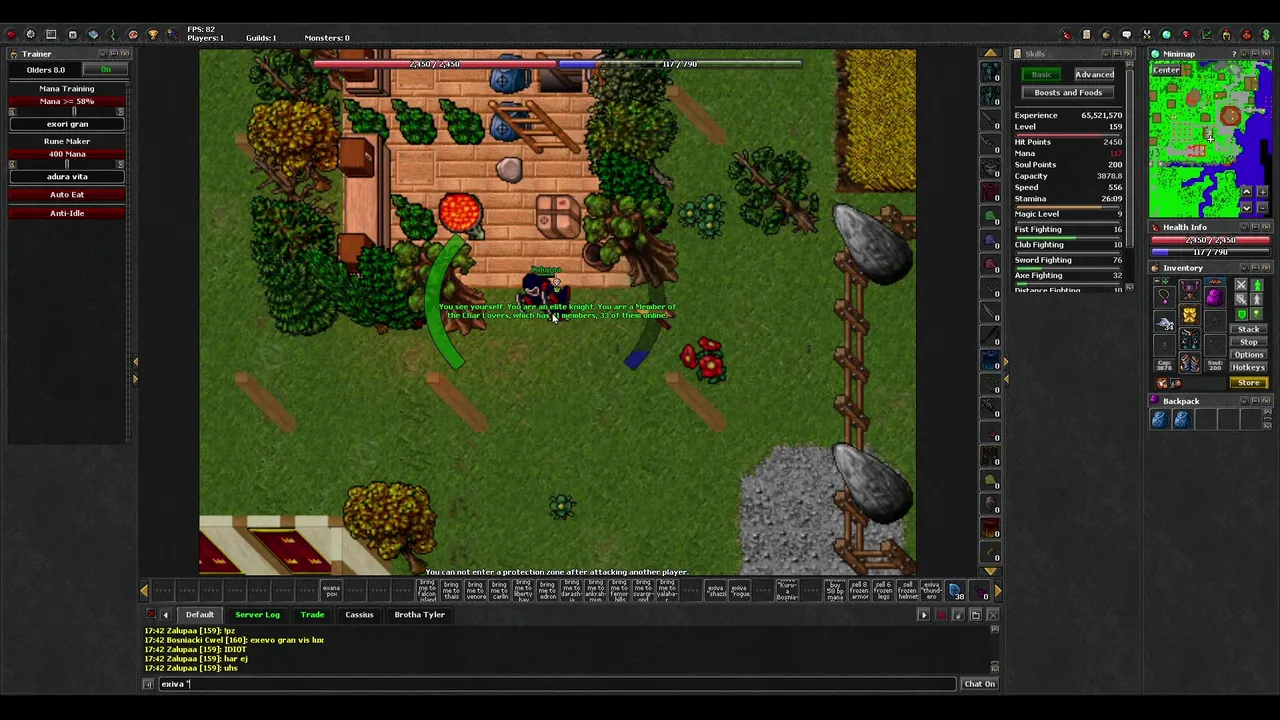Click the blue book icon in top-left toolbar

coord(93,34)
